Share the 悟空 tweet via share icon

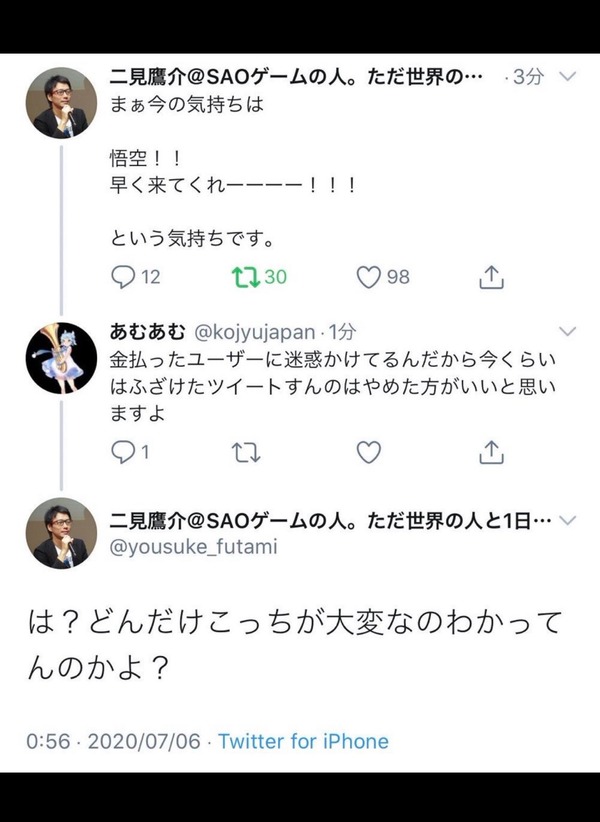point(492,277)
